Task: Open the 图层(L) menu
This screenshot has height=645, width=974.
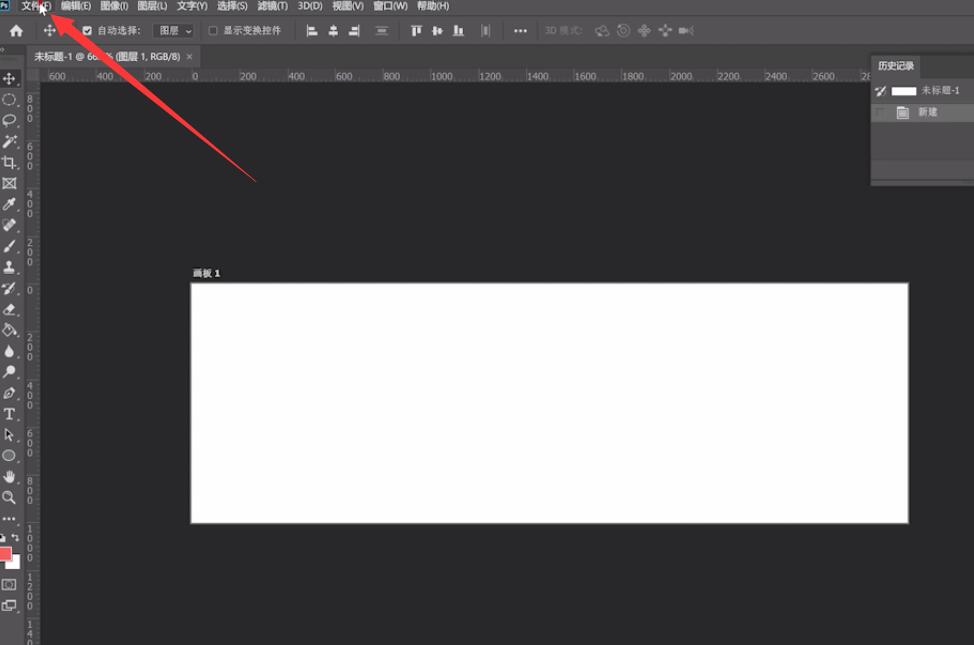Action: click(x=152, y=6)
